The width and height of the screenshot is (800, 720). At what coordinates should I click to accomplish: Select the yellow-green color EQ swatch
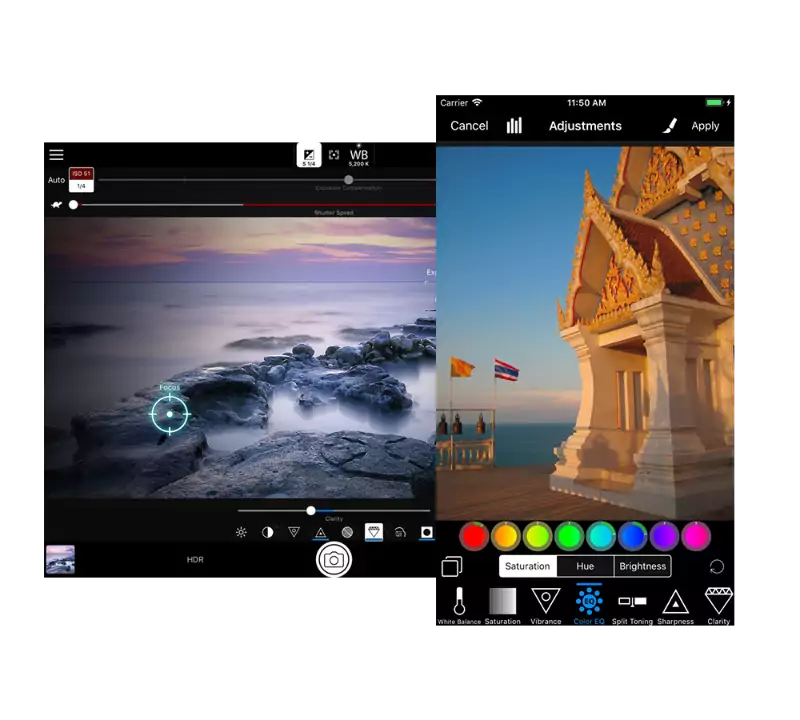coord(537,536)
